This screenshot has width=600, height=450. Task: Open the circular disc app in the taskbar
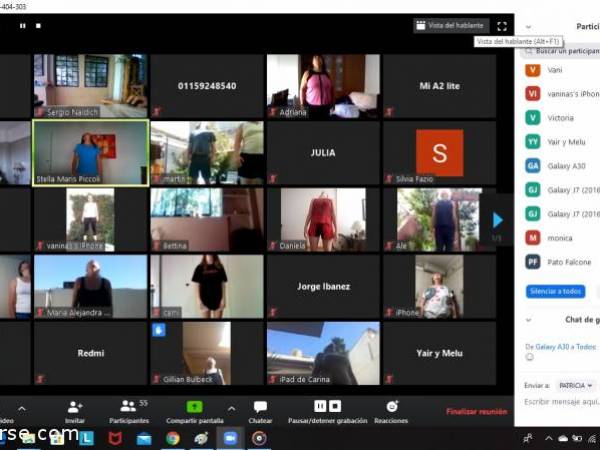(x=259, y=439)
